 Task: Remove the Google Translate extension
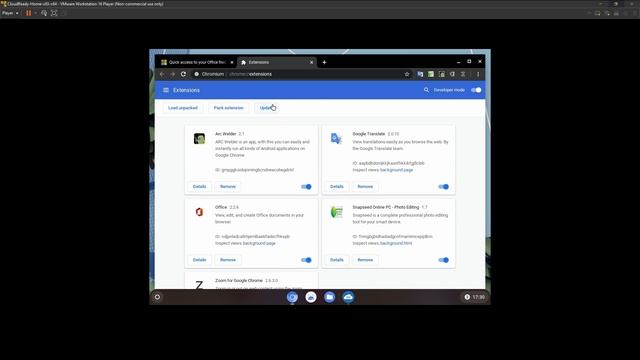[365, 187]
